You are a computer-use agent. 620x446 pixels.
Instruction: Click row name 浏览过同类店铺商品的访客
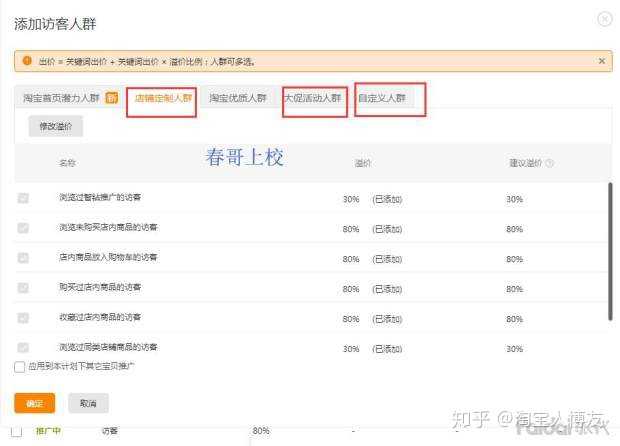[x=108, y=347]
